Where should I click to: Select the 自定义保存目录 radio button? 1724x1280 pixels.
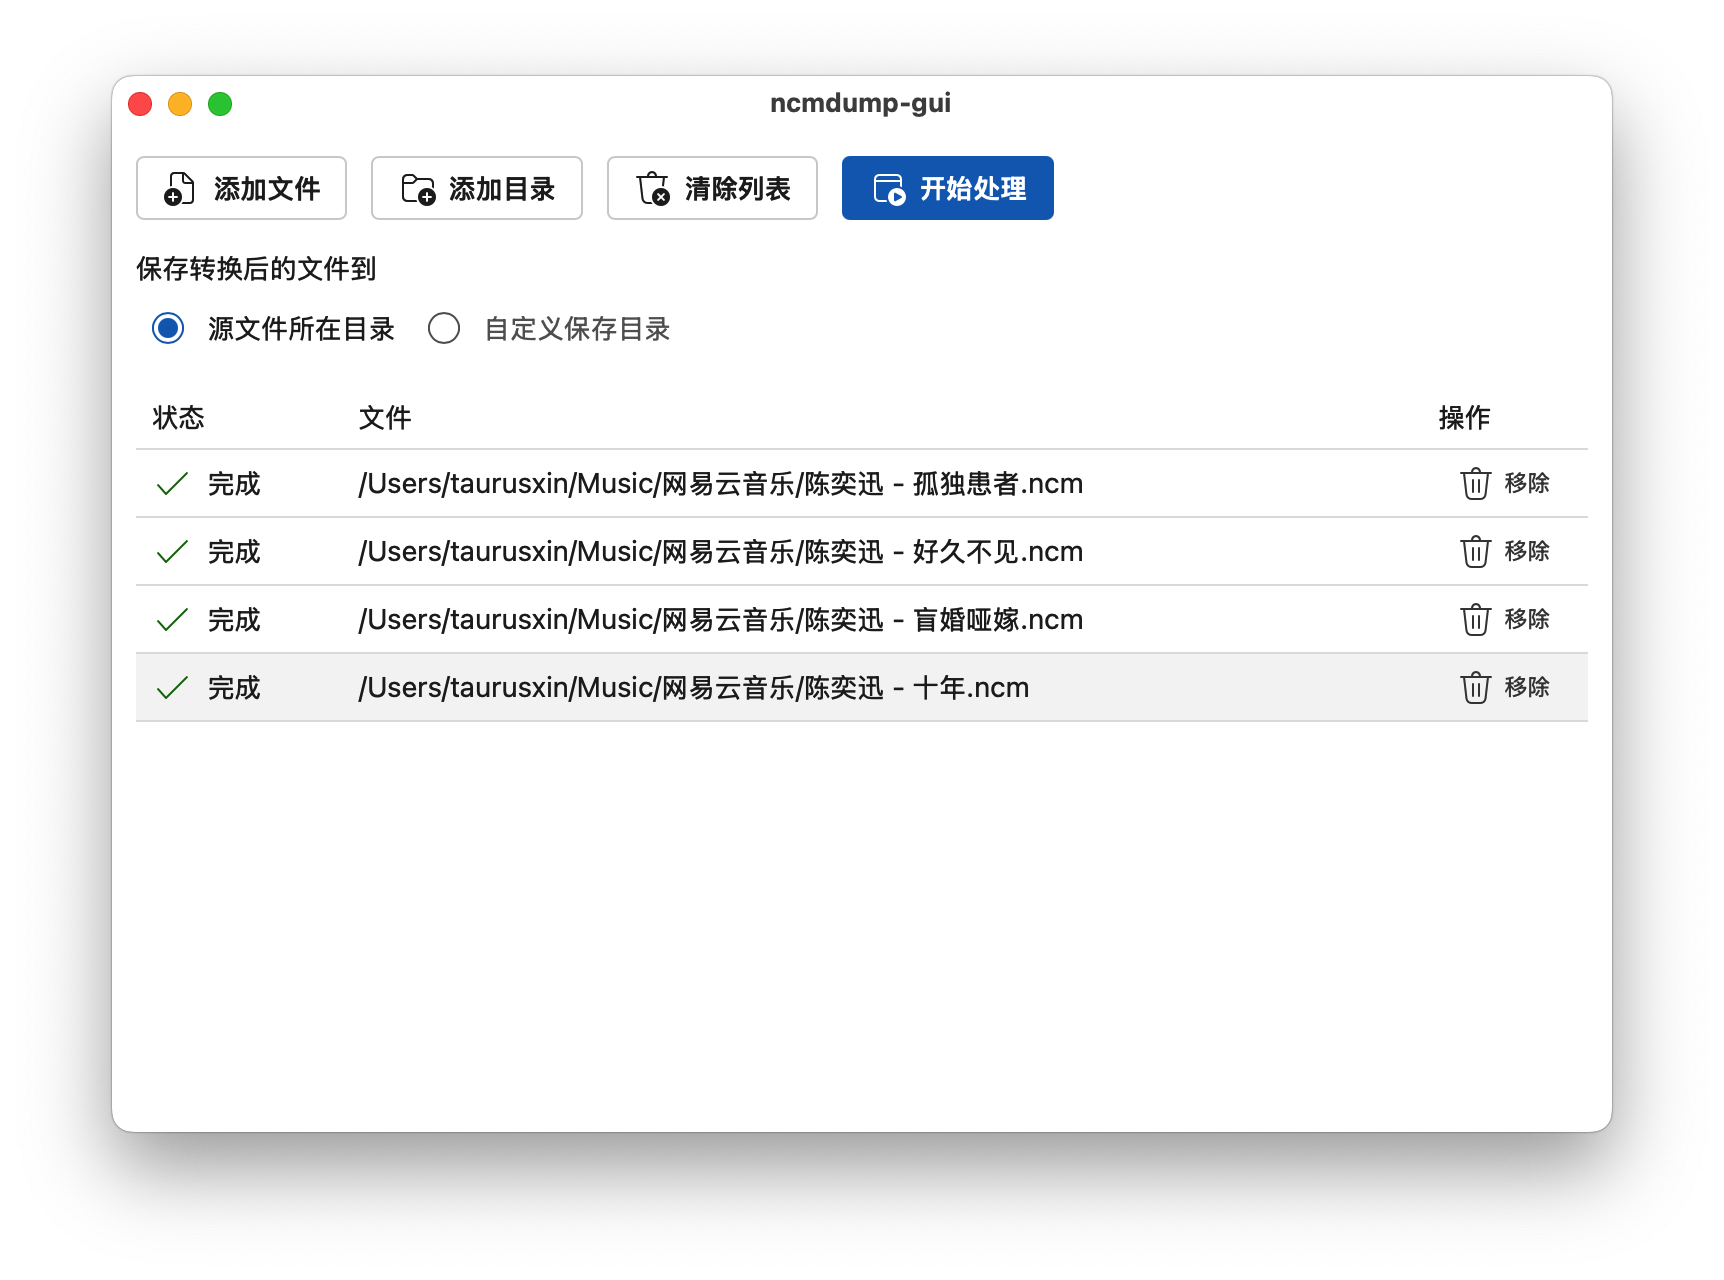click(x=444, y=328)
